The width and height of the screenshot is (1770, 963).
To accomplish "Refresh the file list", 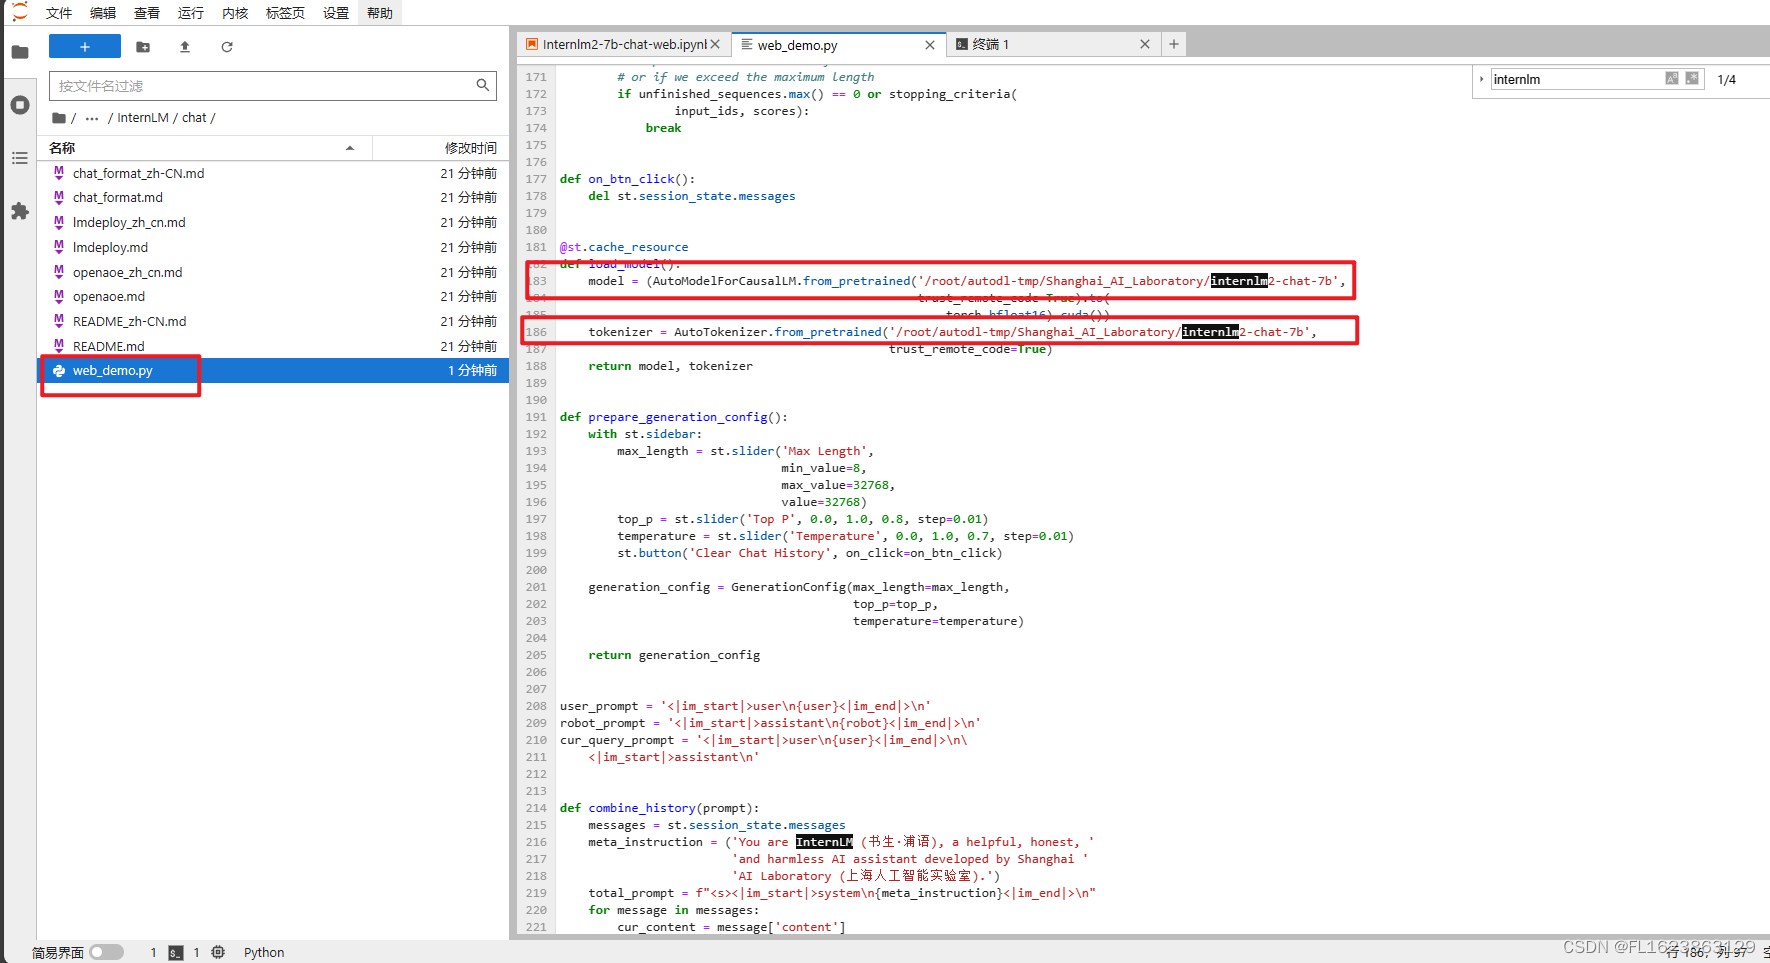I will 227,46.
